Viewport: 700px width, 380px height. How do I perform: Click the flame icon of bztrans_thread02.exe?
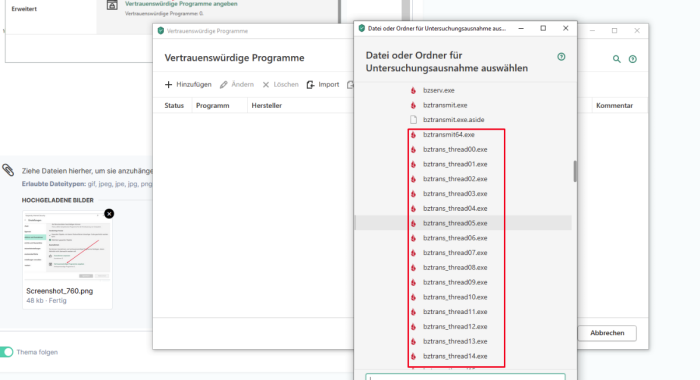pos(413,179)
